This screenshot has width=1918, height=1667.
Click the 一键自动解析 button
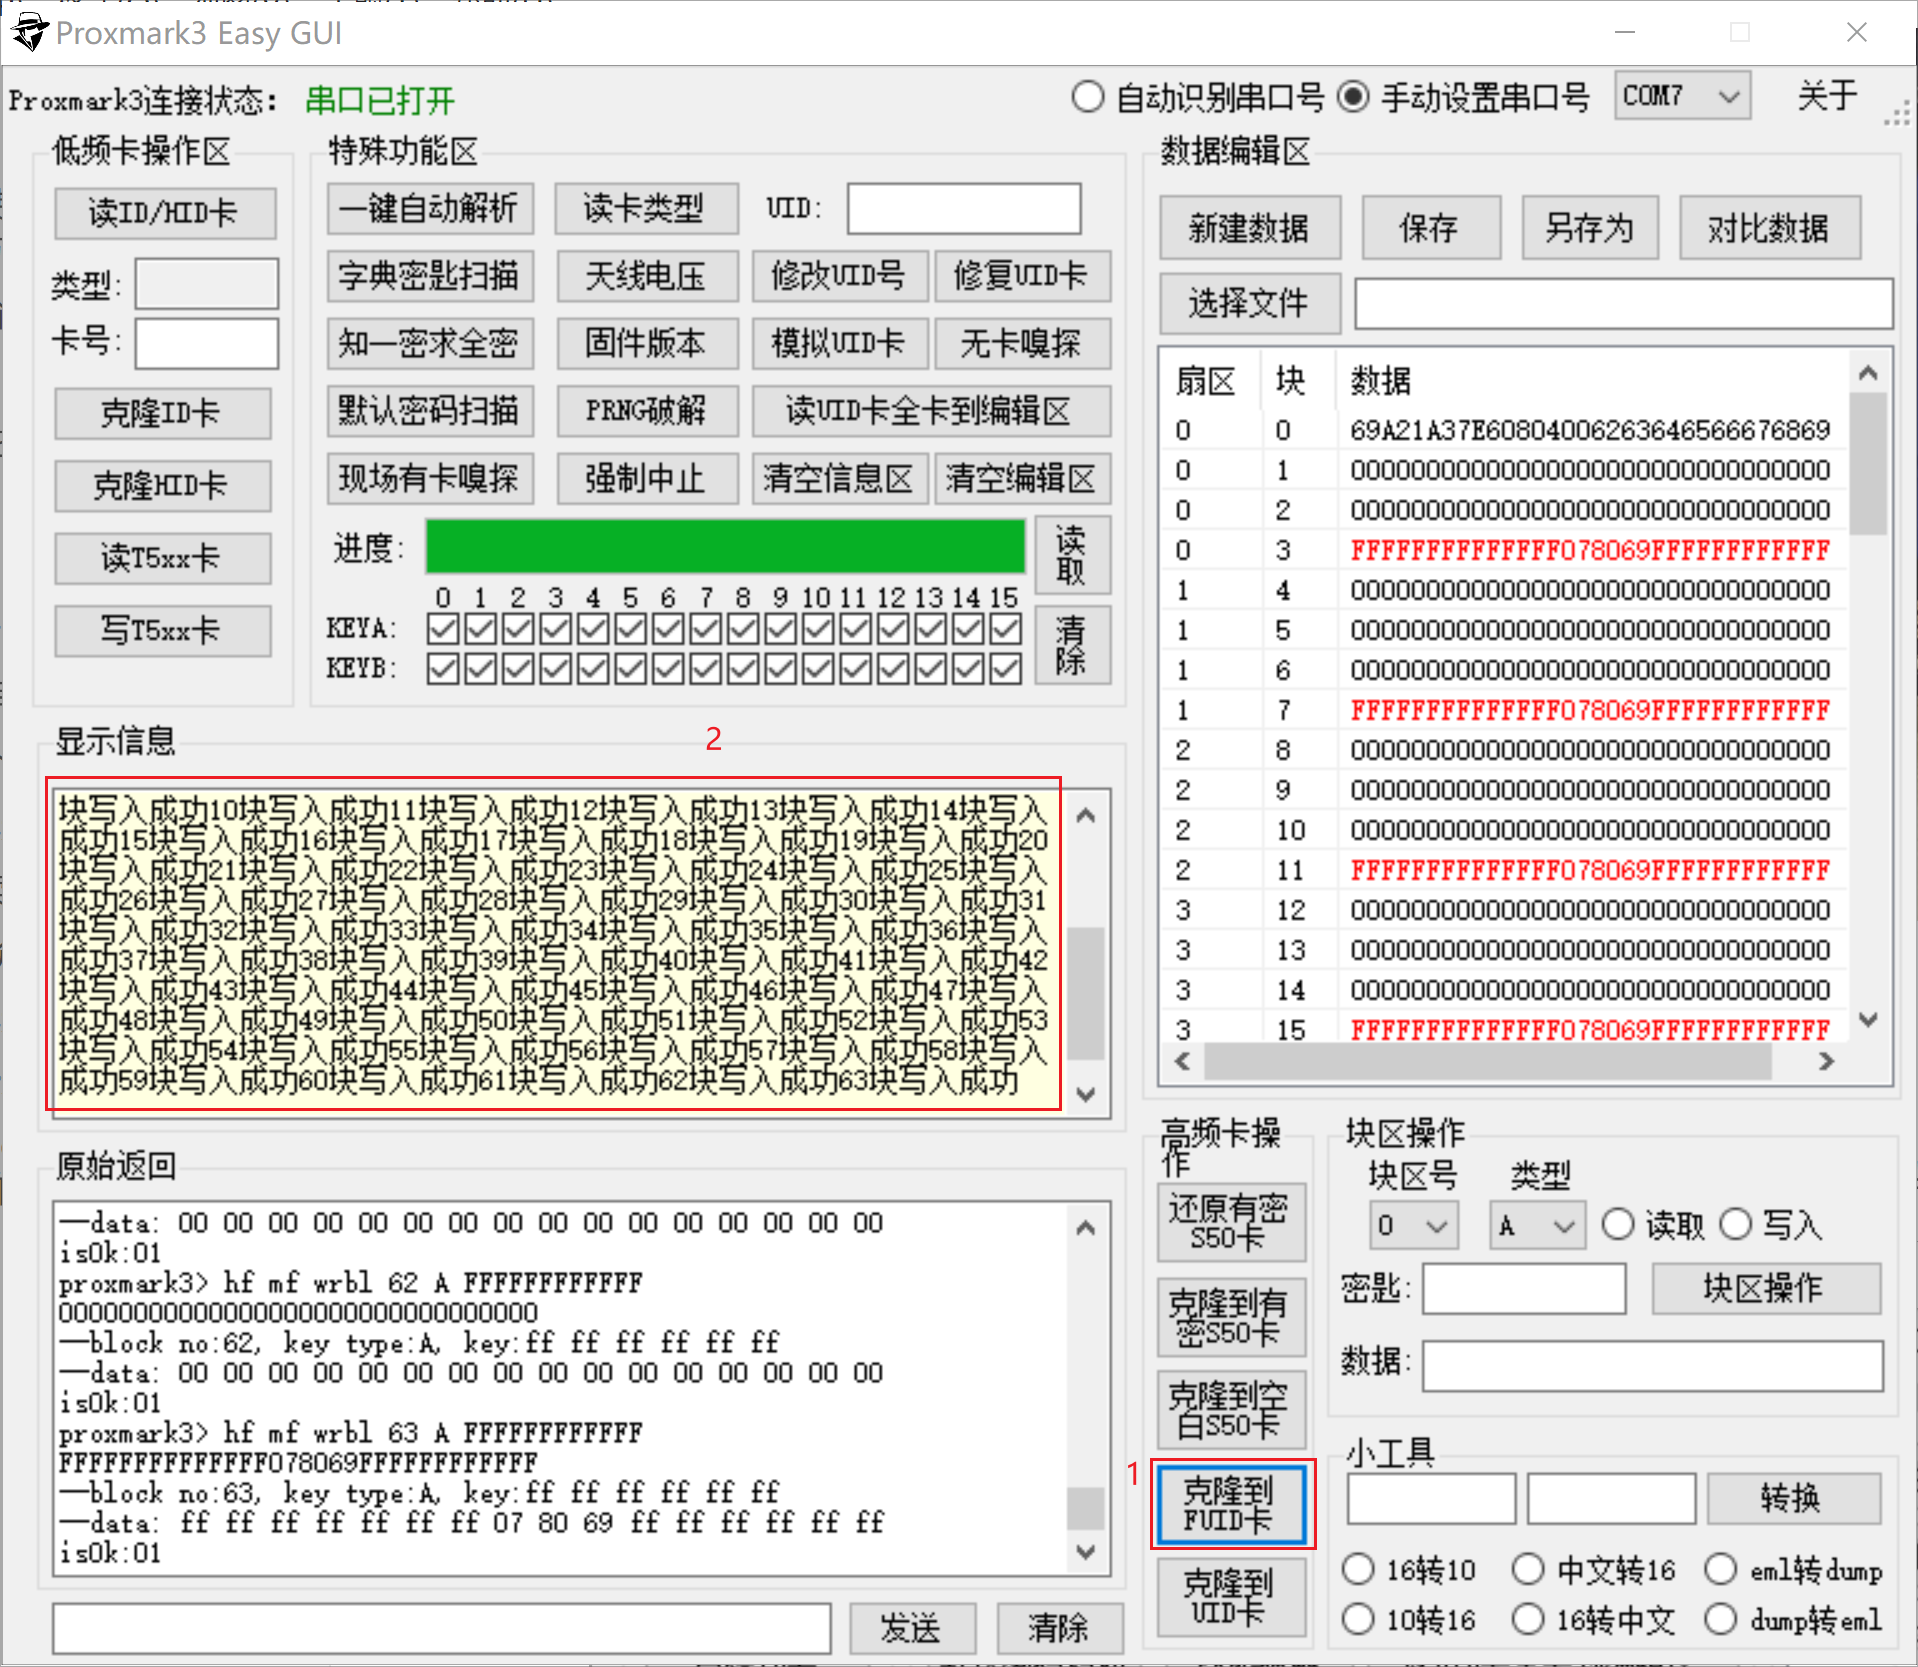pyautogui.click(x=430, y=208)
